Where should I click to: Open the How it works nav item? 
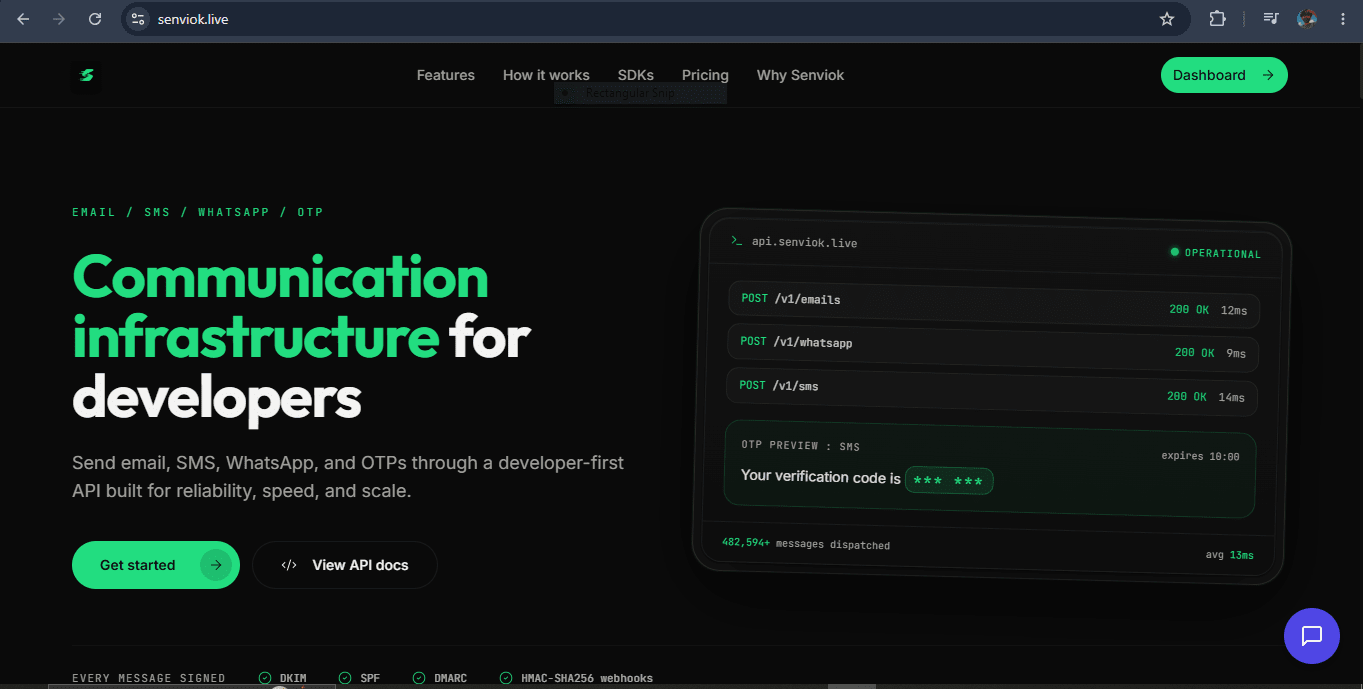[546, 75]
